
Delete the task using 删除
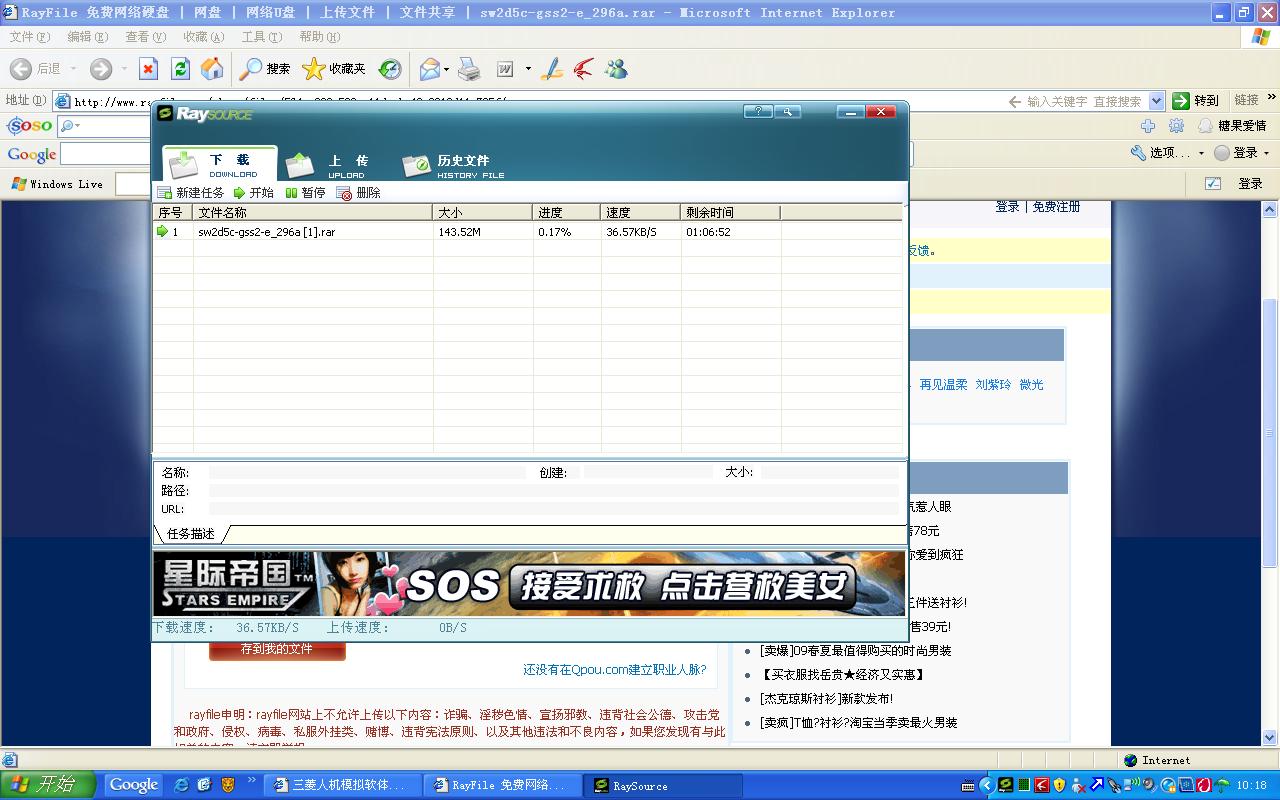(x=359, y=193)
